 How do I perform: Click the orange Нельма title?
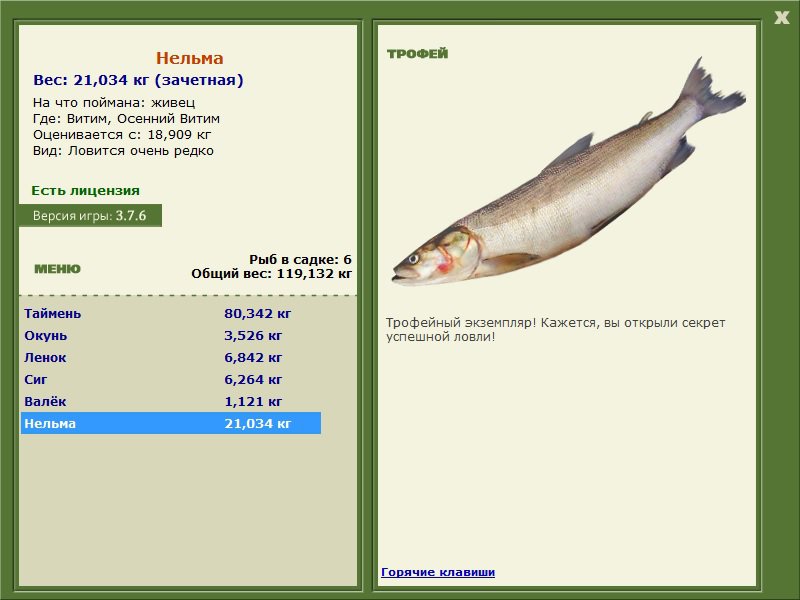tap(189, 58)
